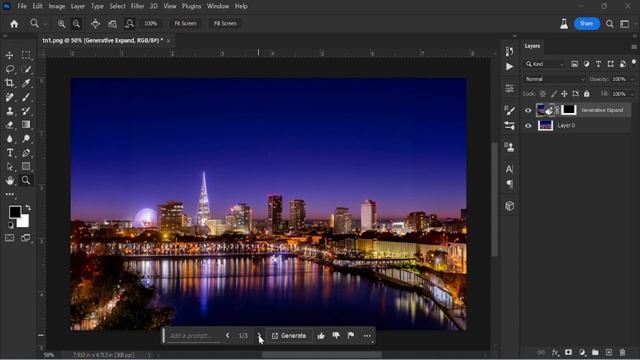
Task: Flag the generated result
Action: [x=351, y=336]
